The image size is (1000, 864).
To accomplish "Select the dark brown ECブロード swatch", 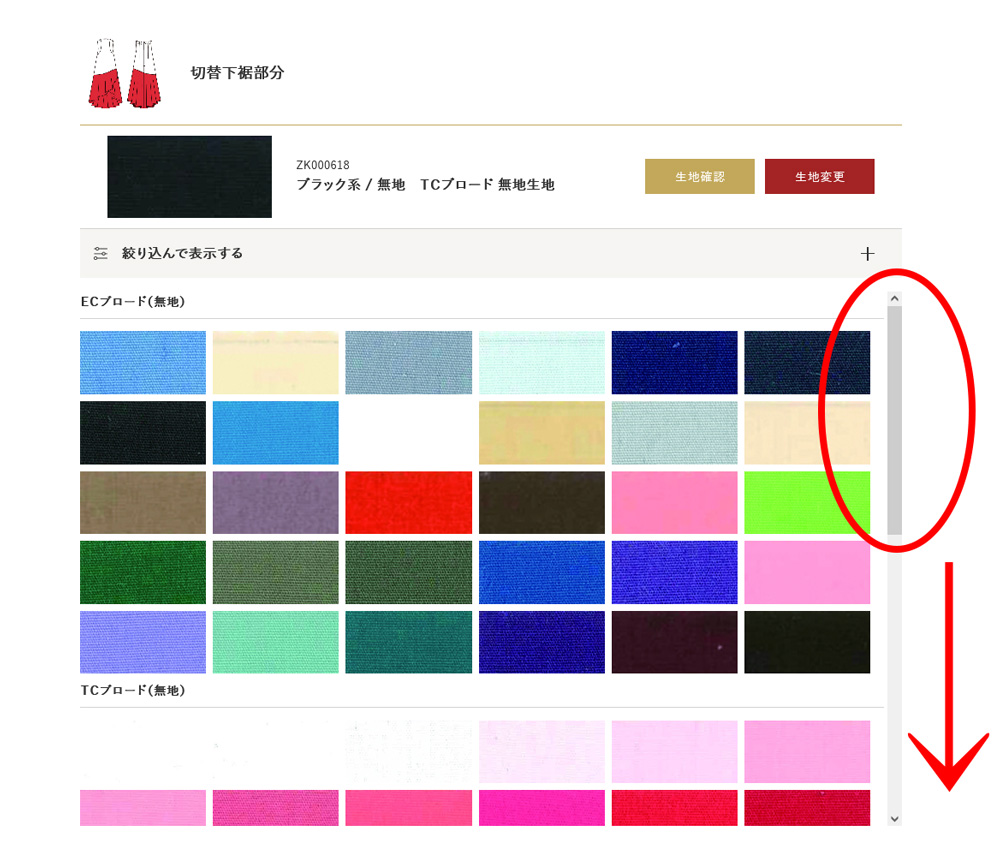I will (541, 502).
